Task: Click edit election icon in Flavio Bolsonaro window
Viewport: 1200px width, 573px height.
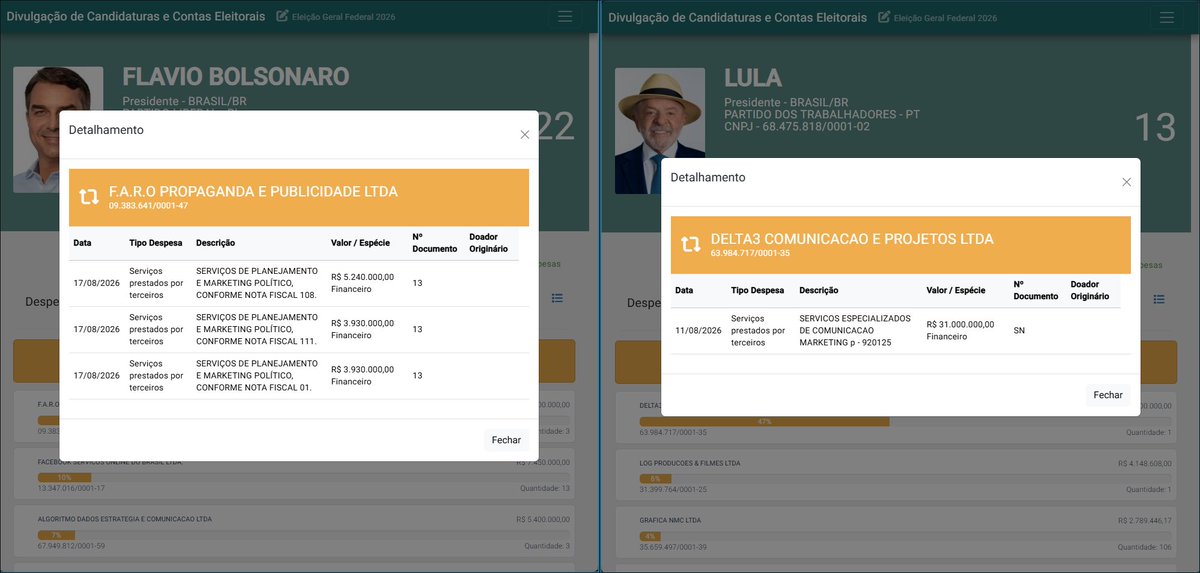Action: click(282, 17)
